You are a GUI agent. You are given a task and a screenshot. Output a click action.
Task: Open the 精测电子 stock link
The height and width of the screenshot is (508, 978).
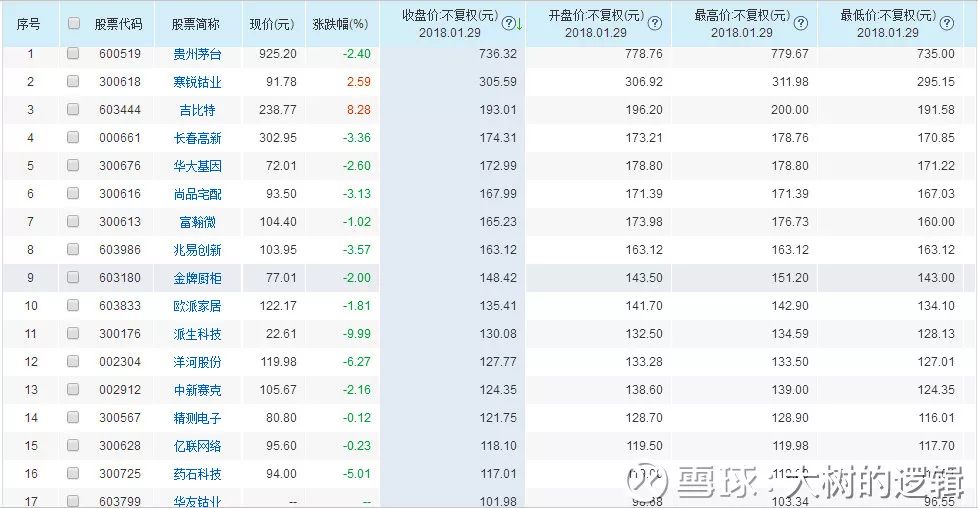pos(197,418)
